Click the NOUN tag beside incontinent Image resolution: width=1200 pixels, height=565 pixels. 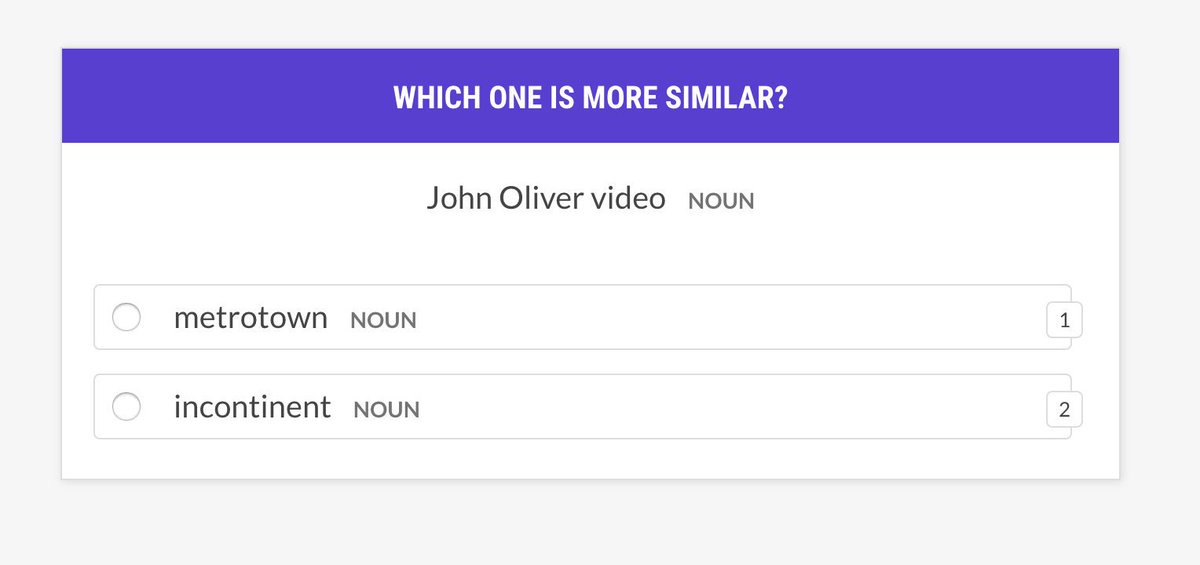tap(386, 410)
